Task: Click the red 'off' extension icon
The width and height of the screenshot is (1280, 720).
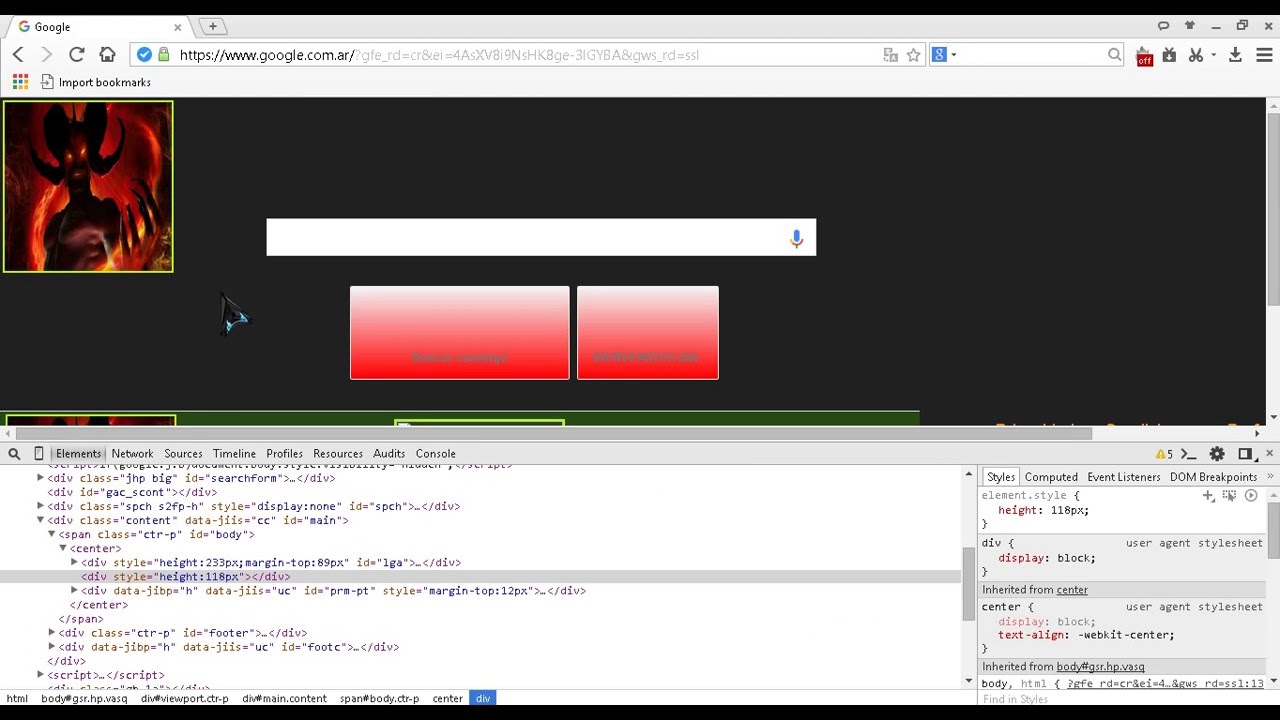Action: [x=1144, y=56]
